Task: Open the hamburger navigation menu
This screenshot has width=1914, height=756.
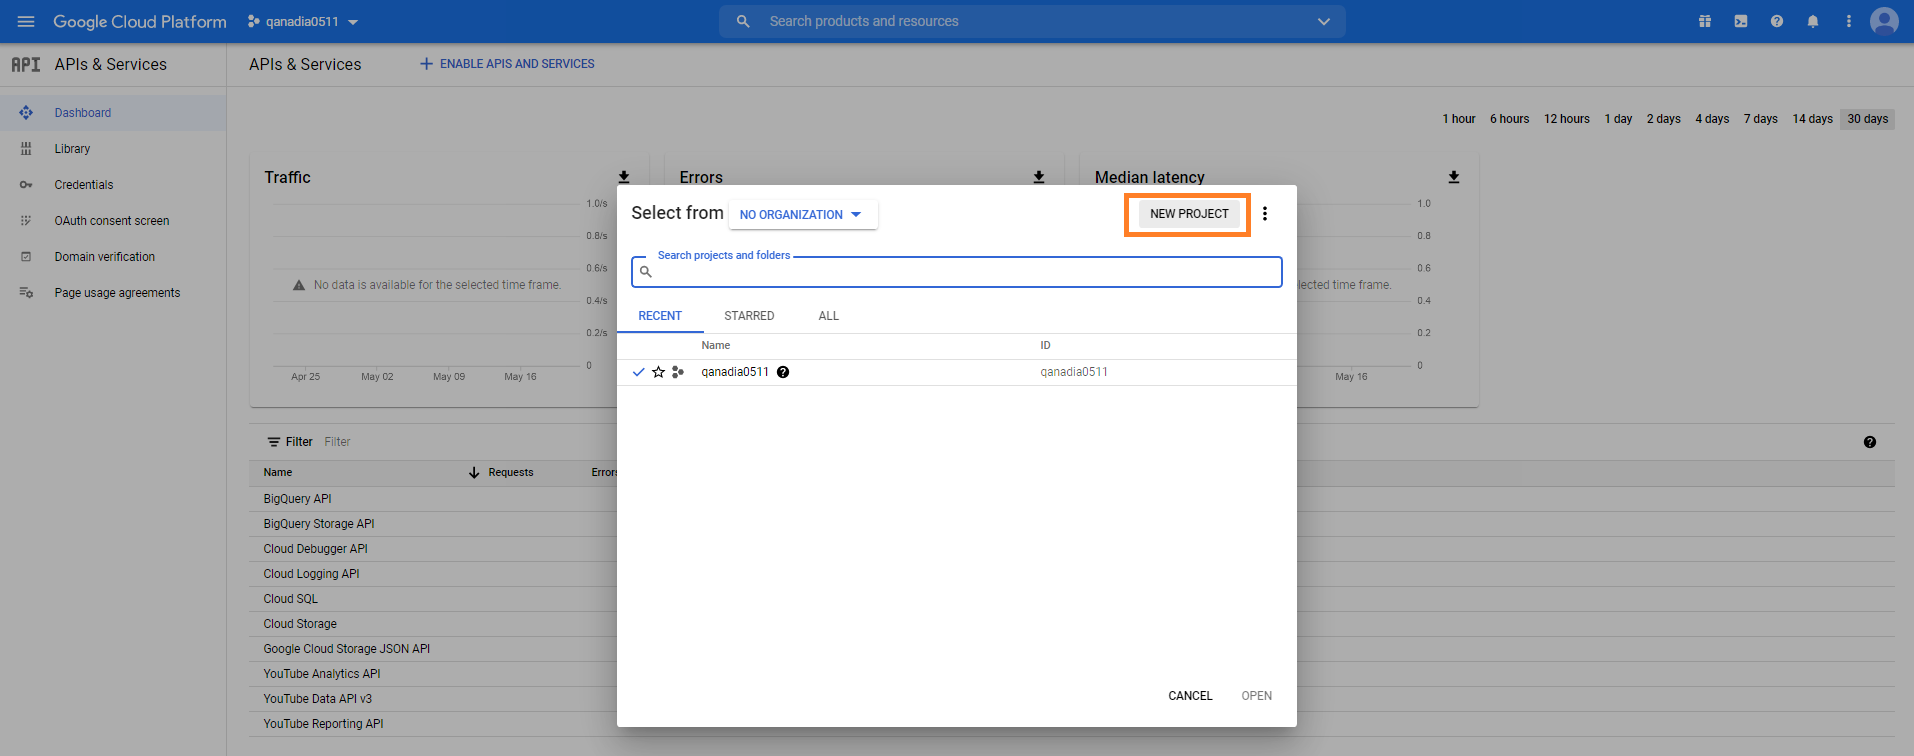Action: coord(26,21)
